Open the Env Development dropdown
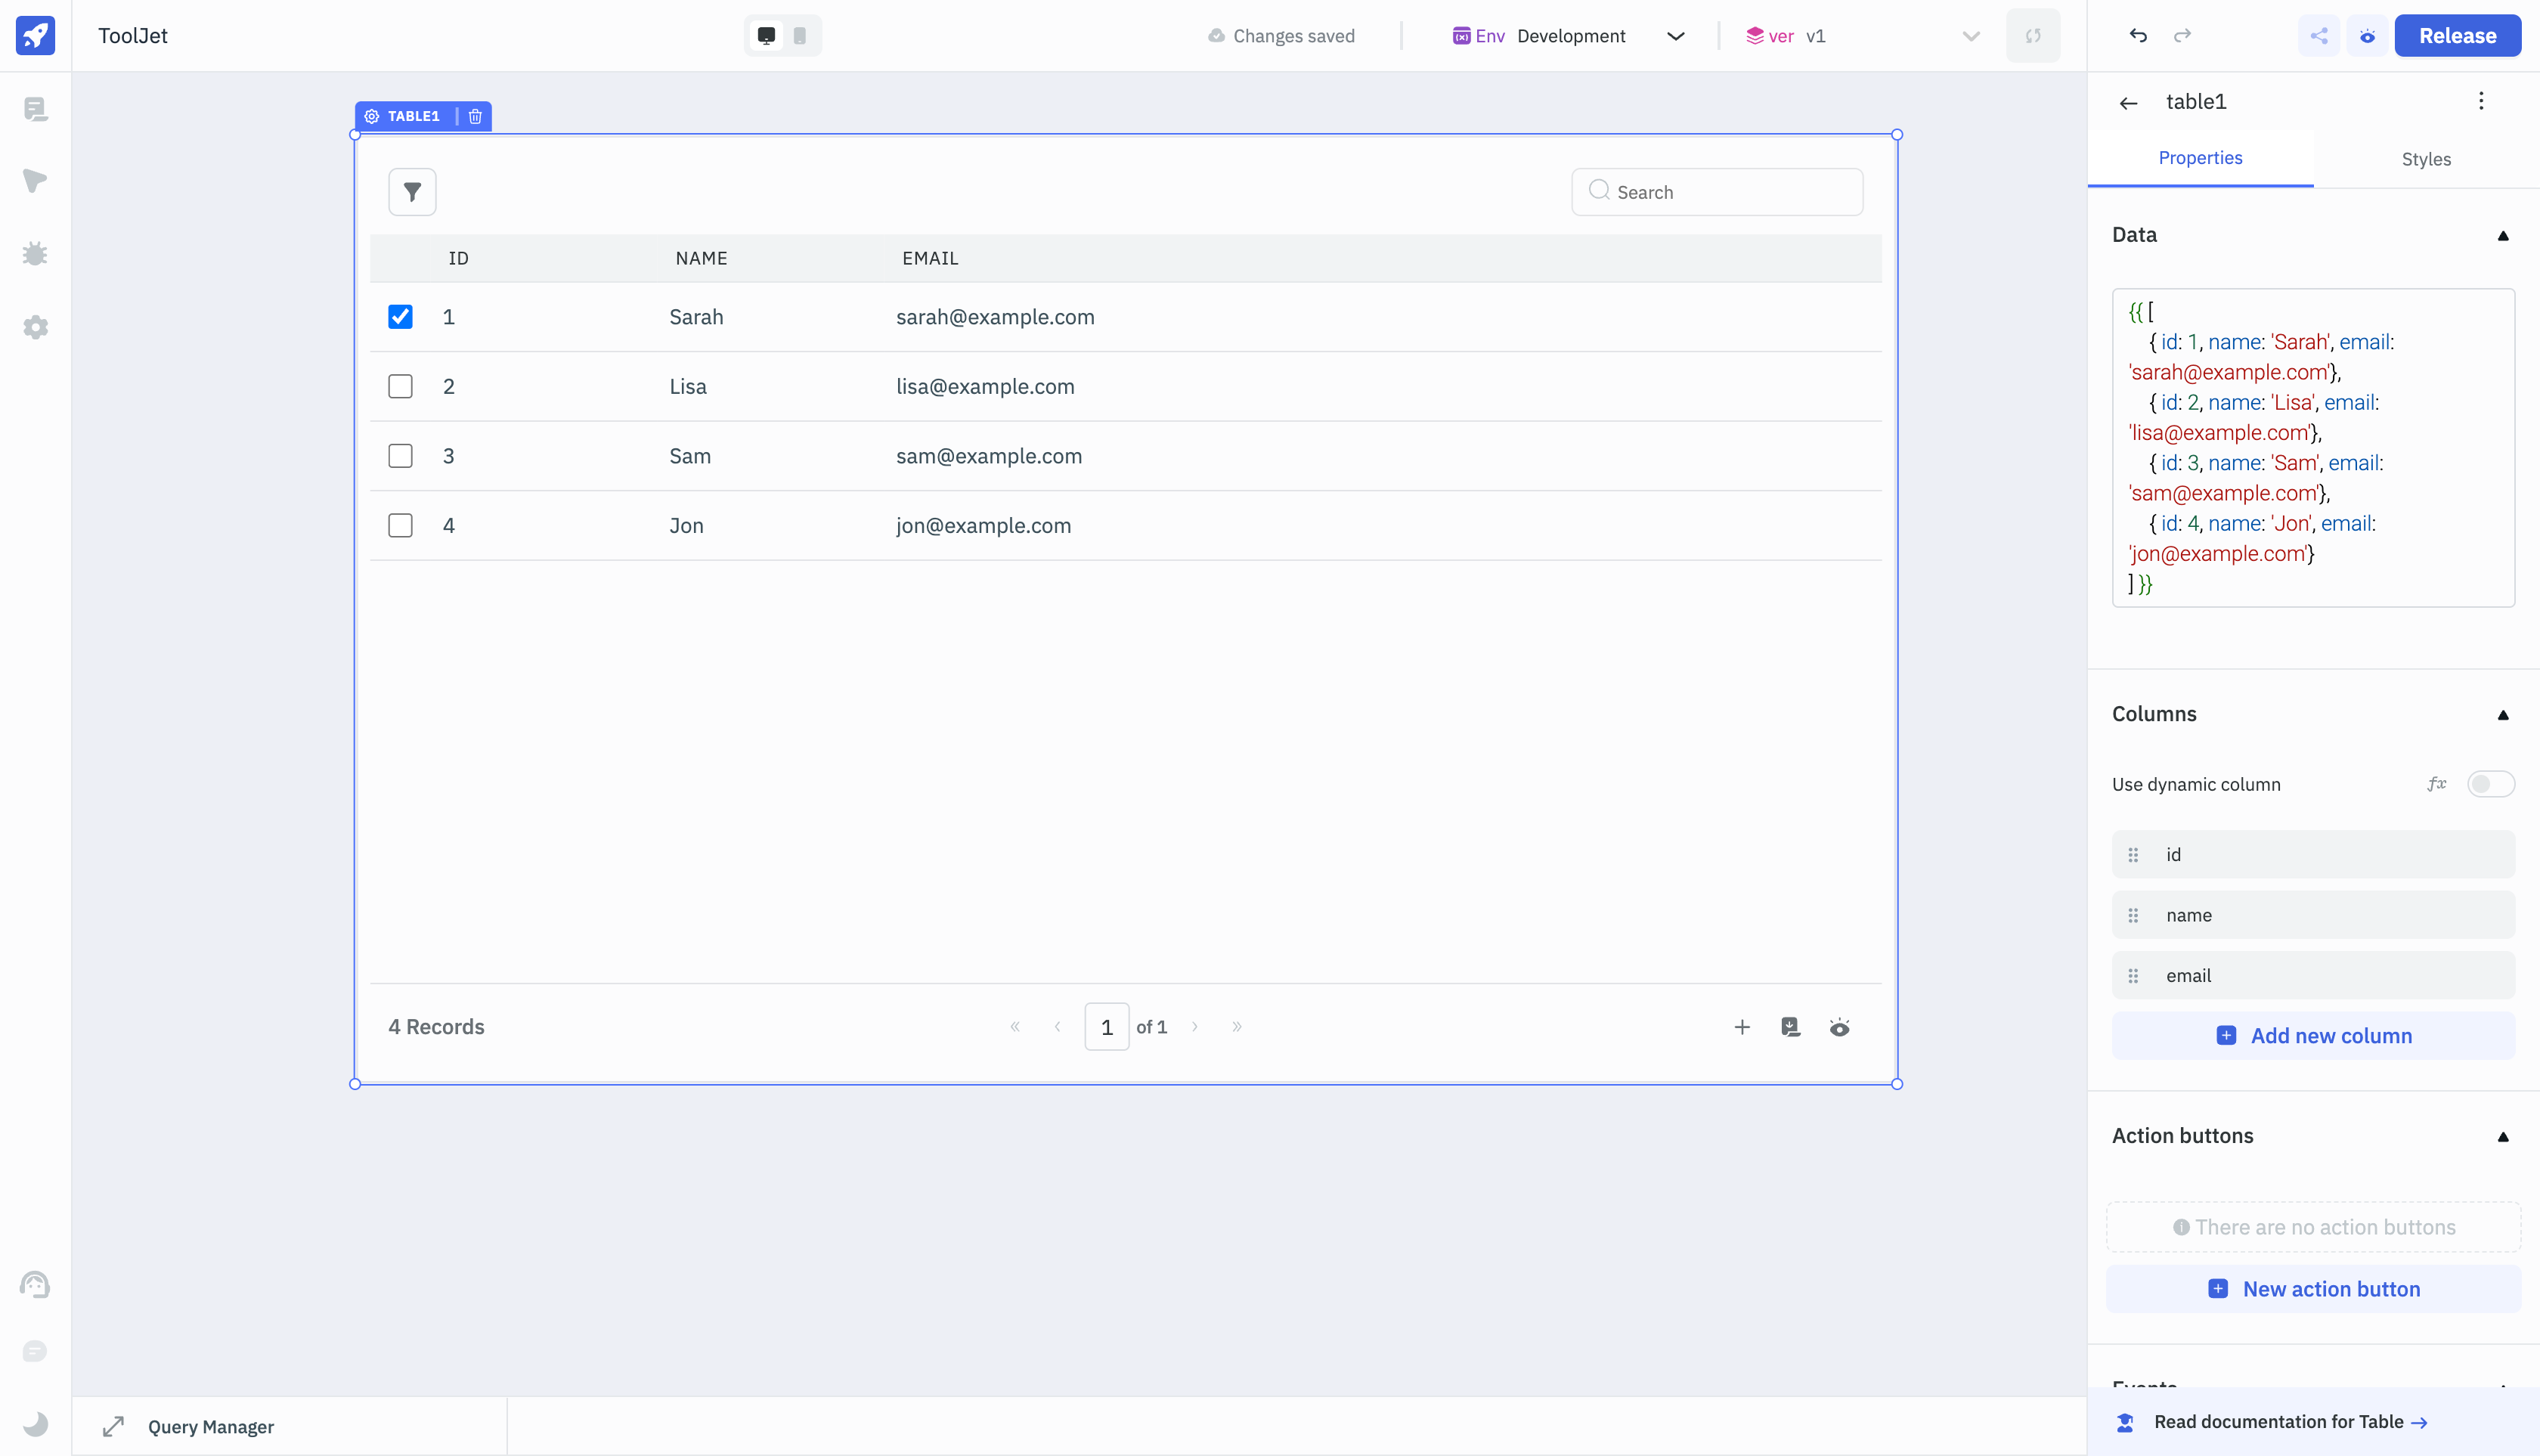 [x=1570, y=36]
